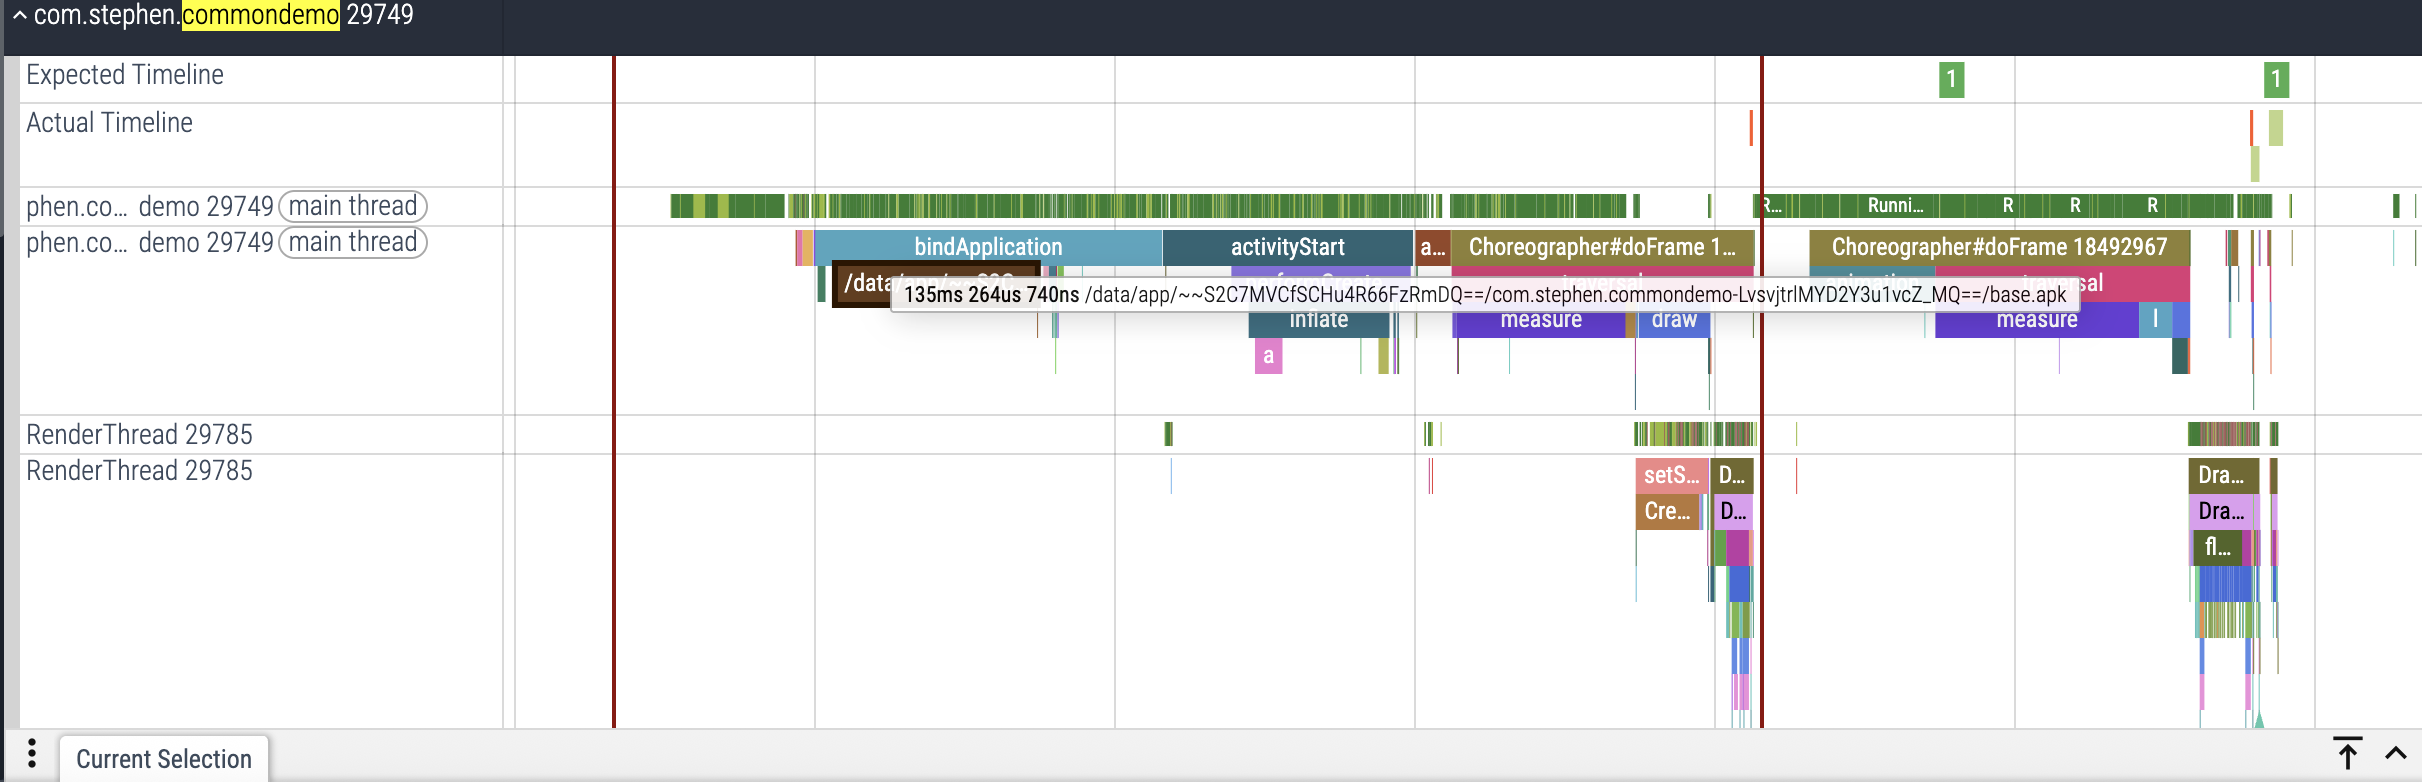Select the second green frame marker labeled 1
2422x782 pixels.
coord(2276,80)
